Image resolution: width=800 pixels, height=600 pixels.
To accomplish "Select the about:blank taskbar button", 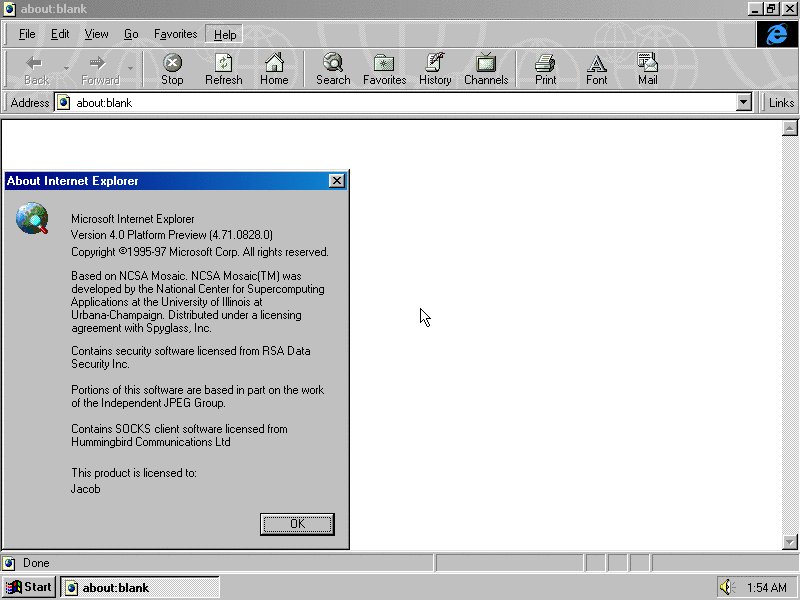I will pyautogui.click(x=140, y=587).
